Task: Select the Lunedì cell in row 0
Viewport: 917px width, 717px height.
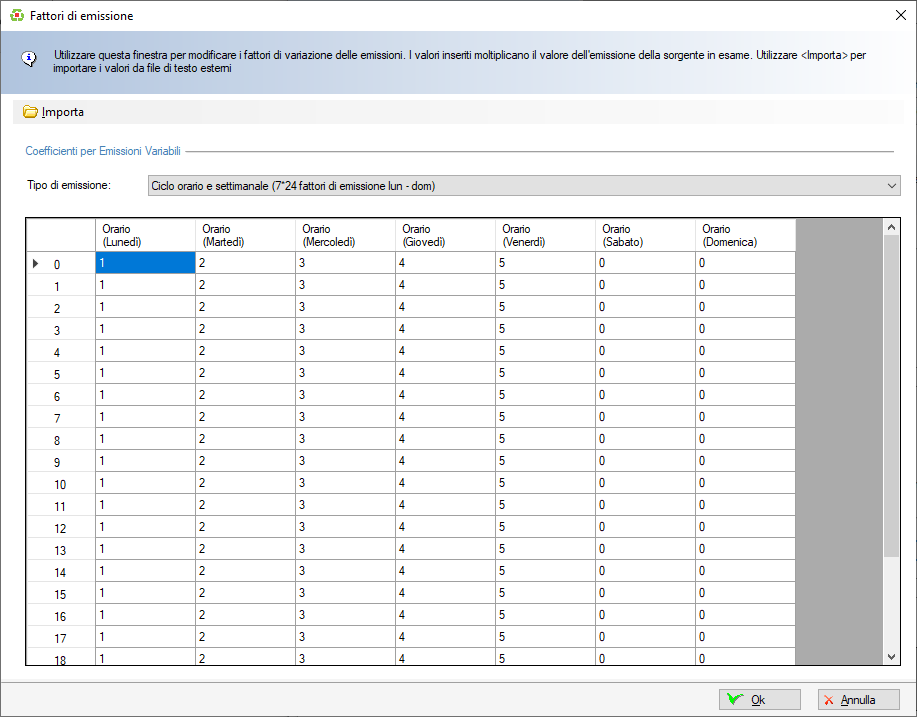Action: [144, 263]
